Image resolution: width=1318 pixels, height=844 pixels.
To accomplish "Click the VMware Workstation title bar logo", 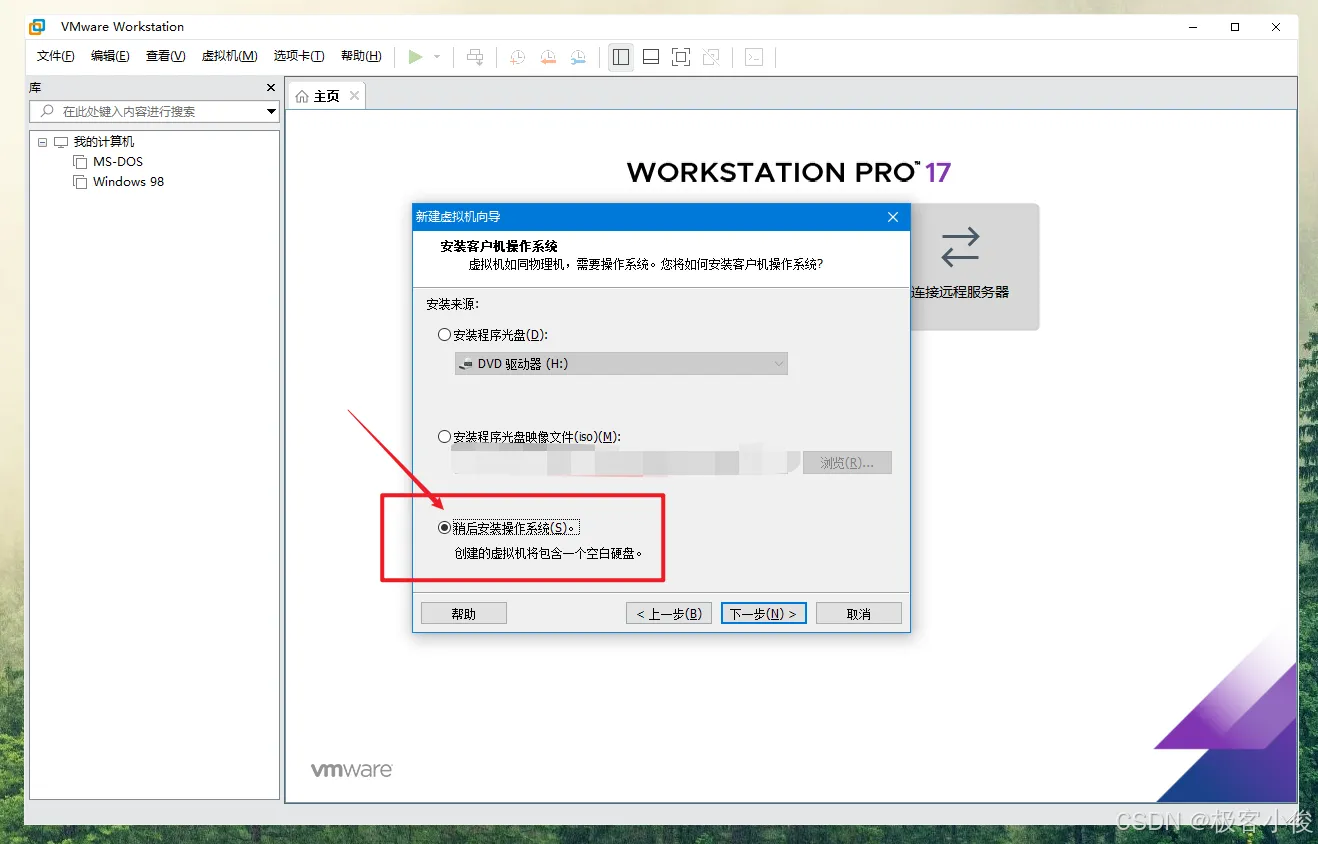I will pyautogui.click(x=37, y=27).
